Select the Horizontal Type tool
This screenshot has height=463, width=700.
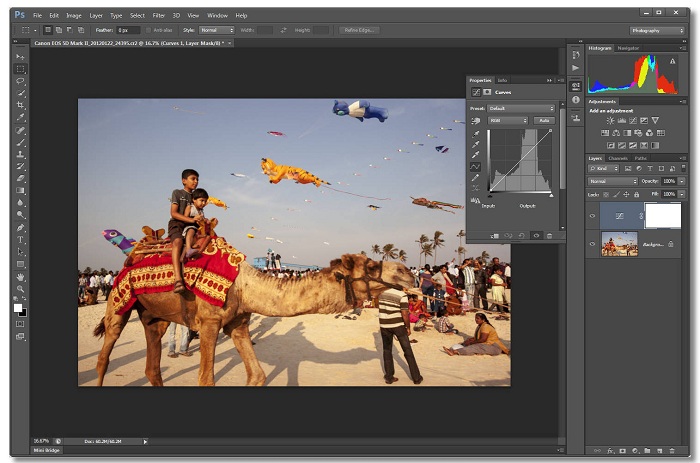coord(20,240)
